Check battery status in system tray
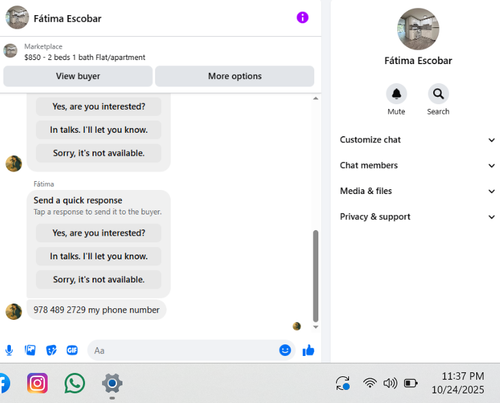This screenshot has width=500, height=403. tap(411, 383)
